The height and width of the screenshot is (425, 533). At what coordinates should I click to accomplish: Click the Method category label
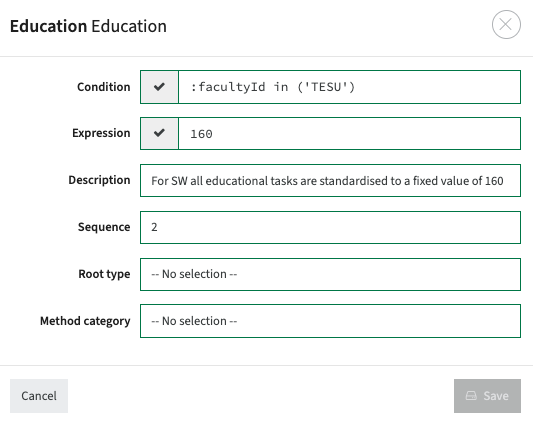[85, 321]
